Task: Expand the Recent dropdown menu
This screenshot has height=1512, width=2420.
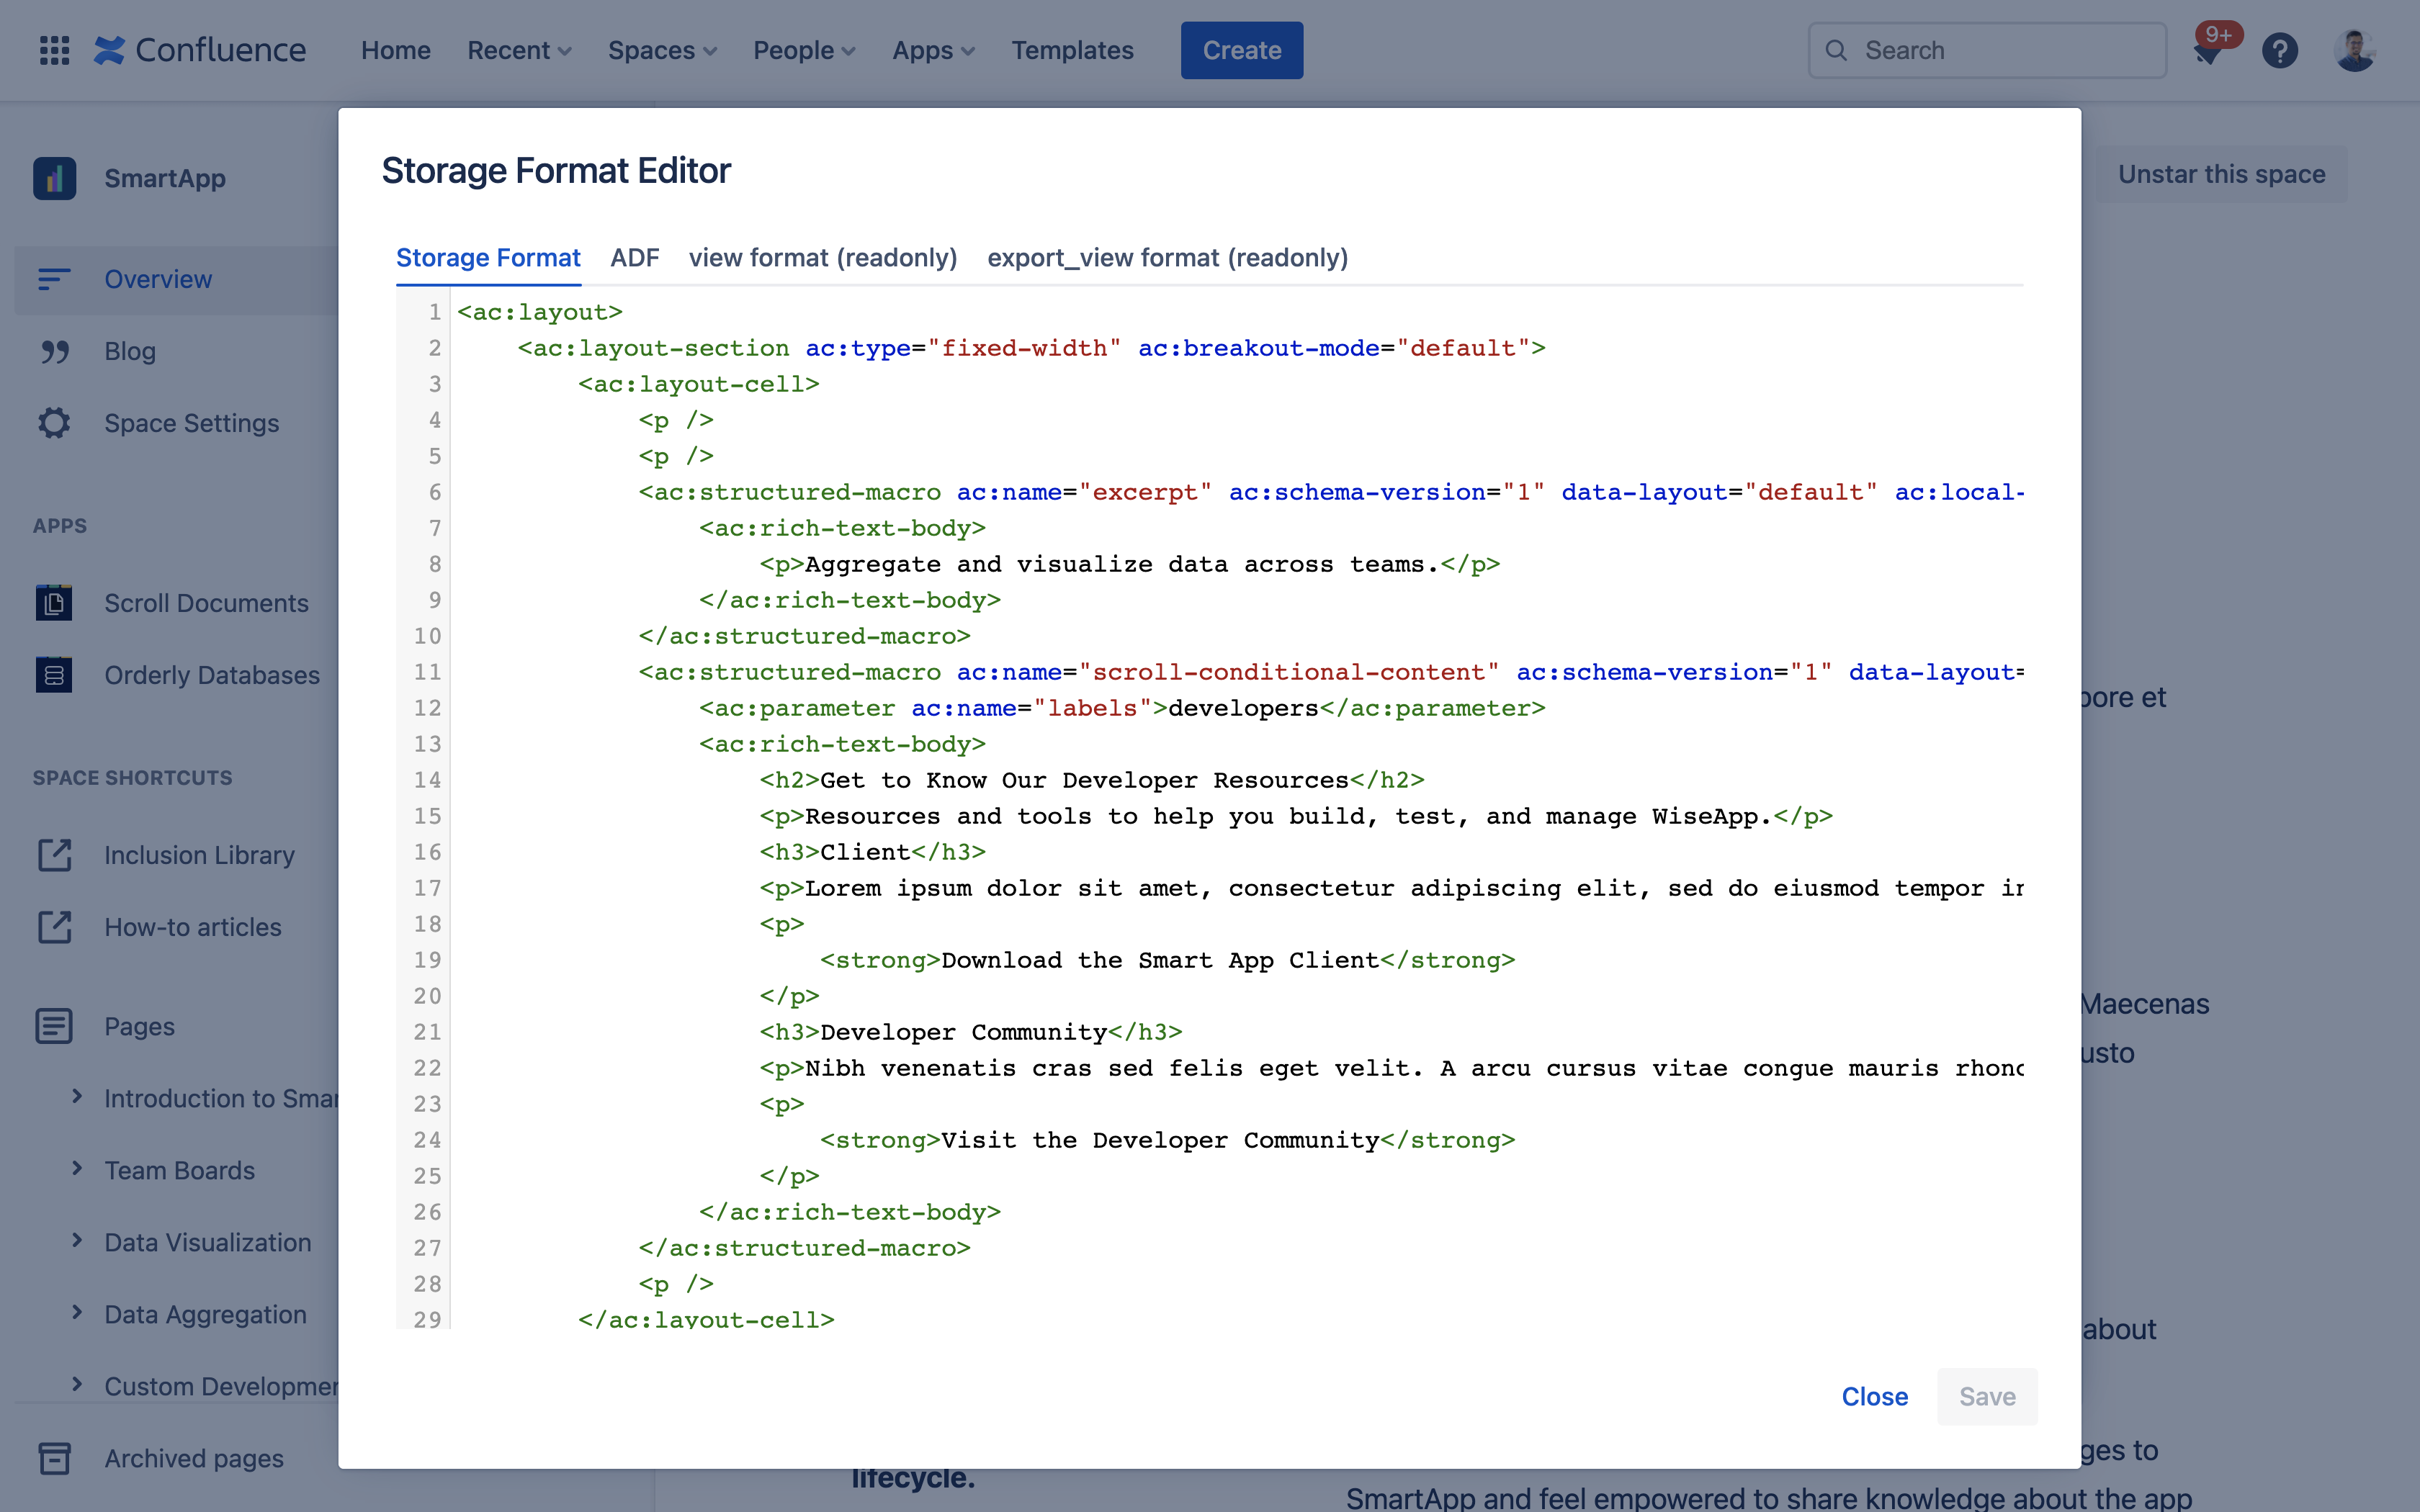Action: click(518, 50)
